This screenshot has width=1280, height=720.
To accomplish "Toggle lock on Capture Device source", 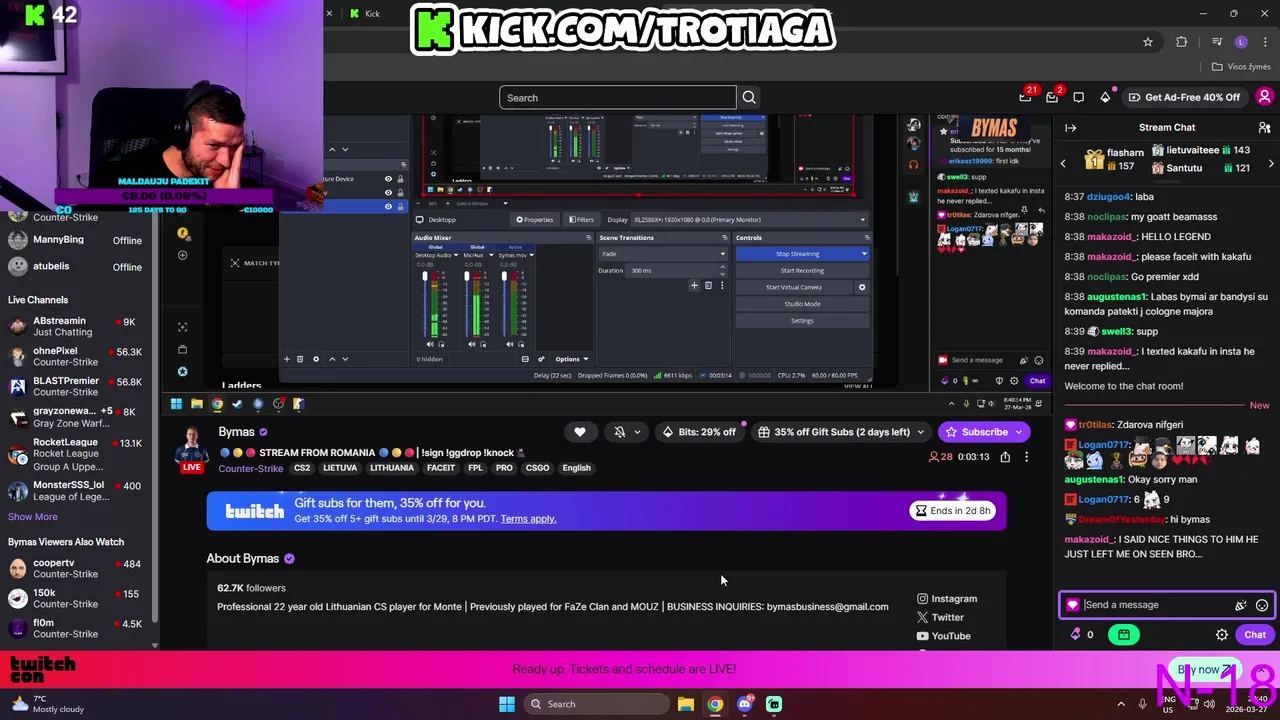I will tap(400, 179).
